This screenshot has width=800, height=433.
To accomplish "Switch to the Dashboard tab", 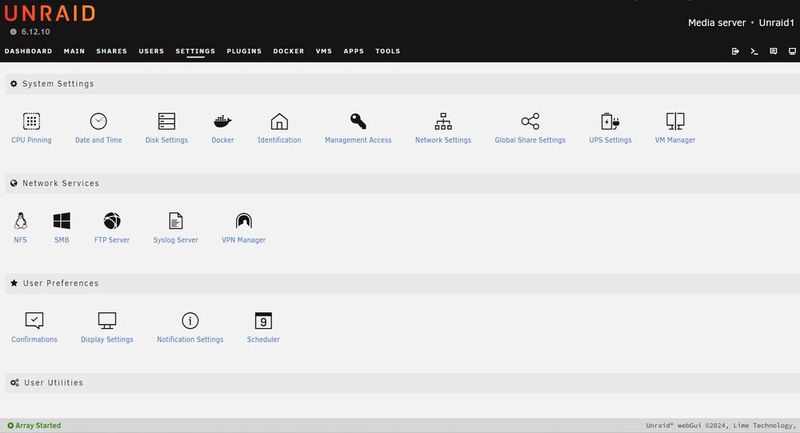I will (x=28, y=50).
